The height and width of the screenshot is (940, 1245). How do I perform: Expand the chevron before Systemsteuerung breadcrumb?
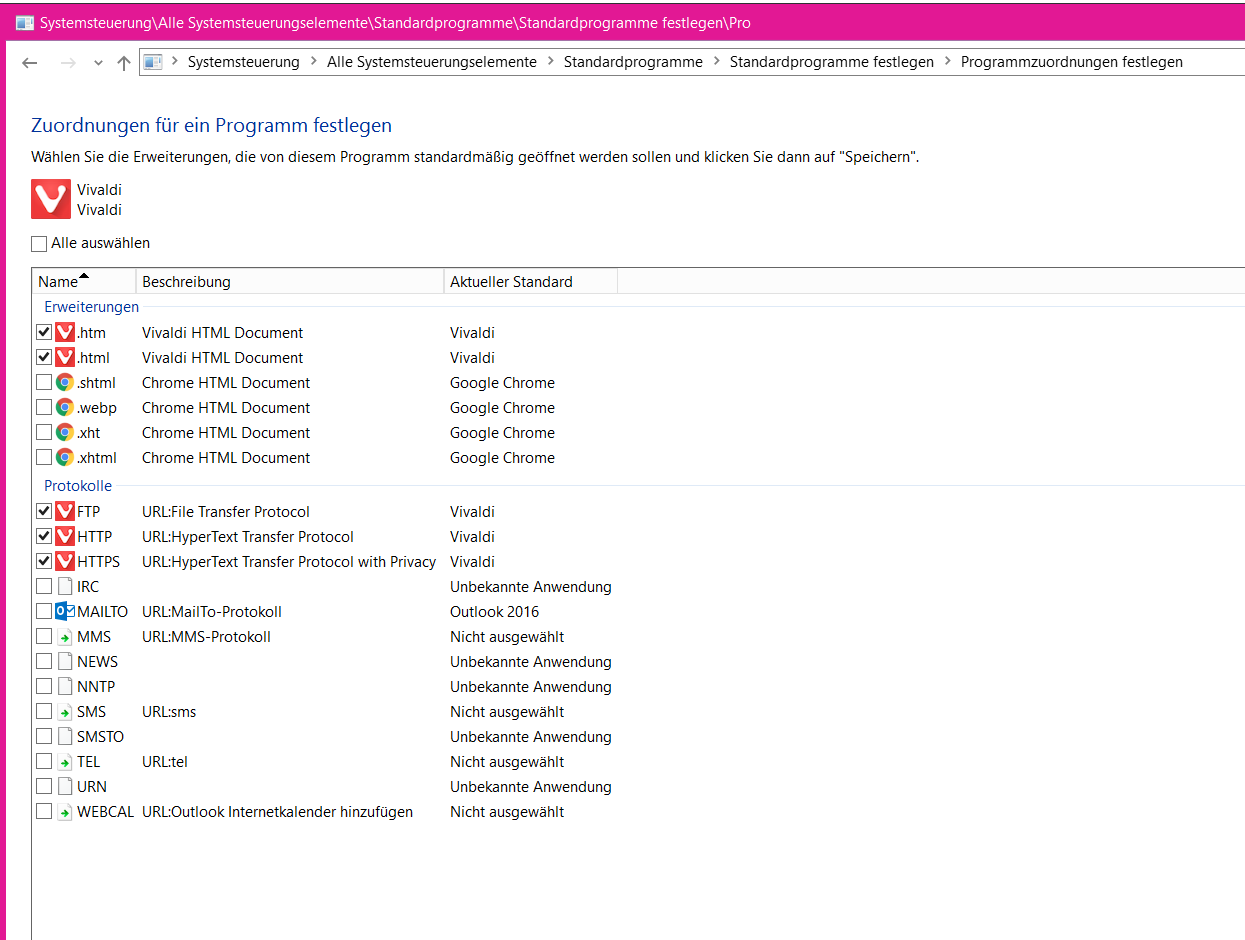pyautogui.click(x=174, y=62)
